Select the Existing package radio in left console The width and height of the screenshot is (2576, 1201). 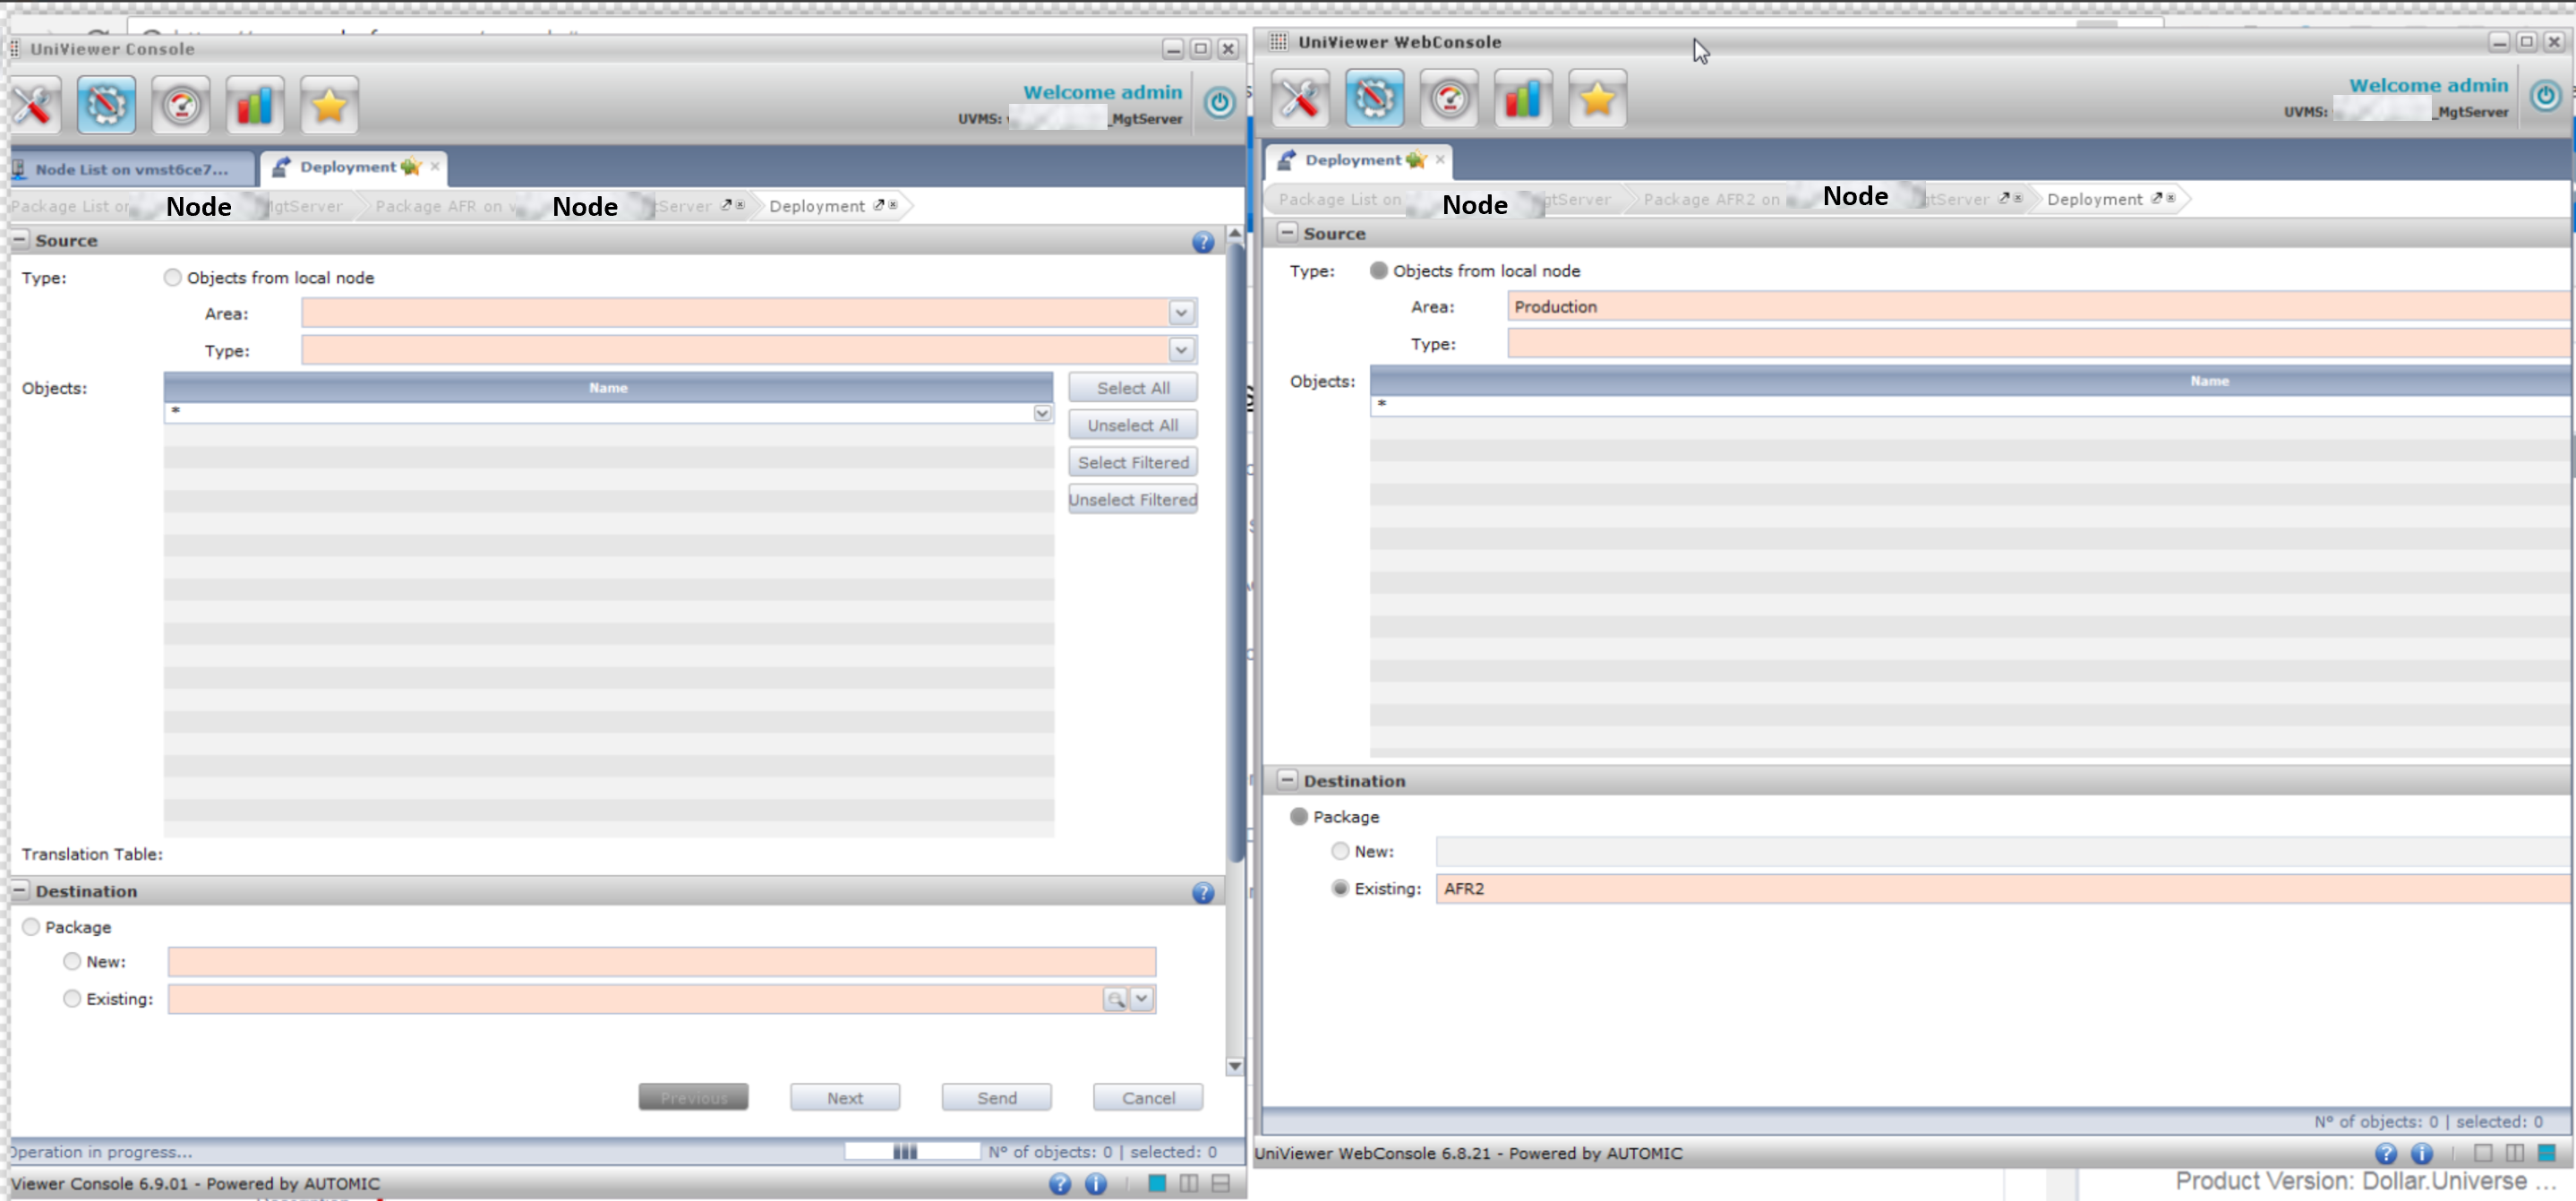pos(72,998)
